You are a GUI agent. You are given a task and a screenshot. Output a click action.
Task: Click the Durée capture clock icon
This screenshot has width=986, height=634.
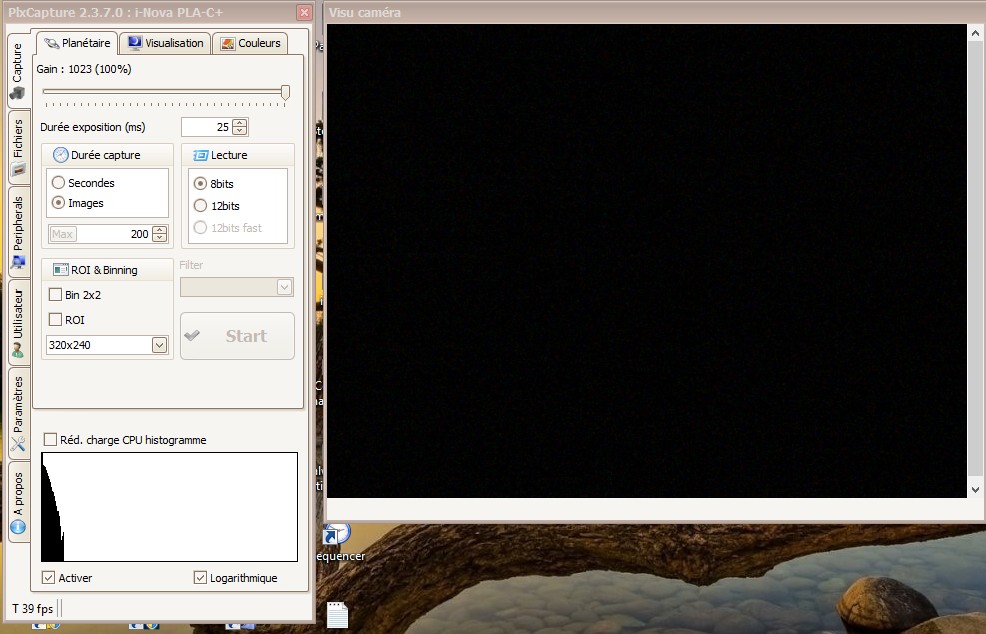tap(60, 155)
